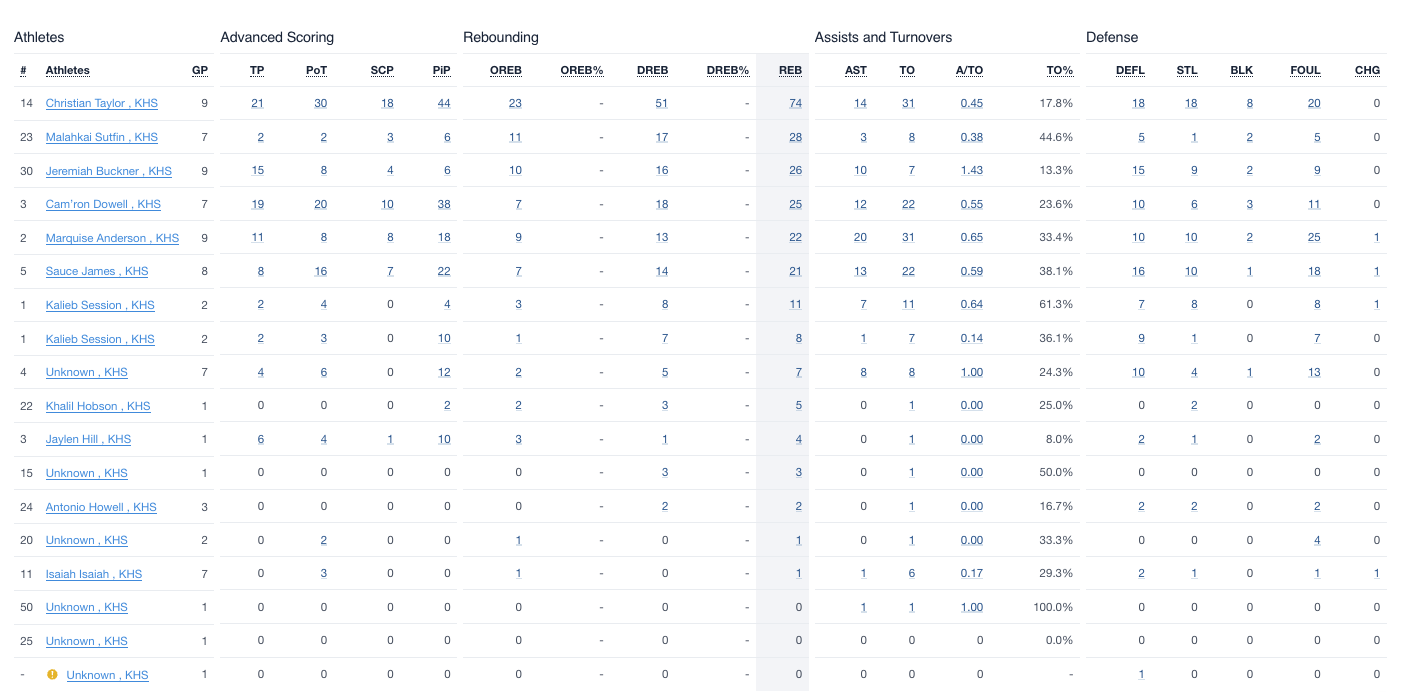1402x692 pixels.
Task: Sort by the Athletes column header
Action: coord(67,71)
